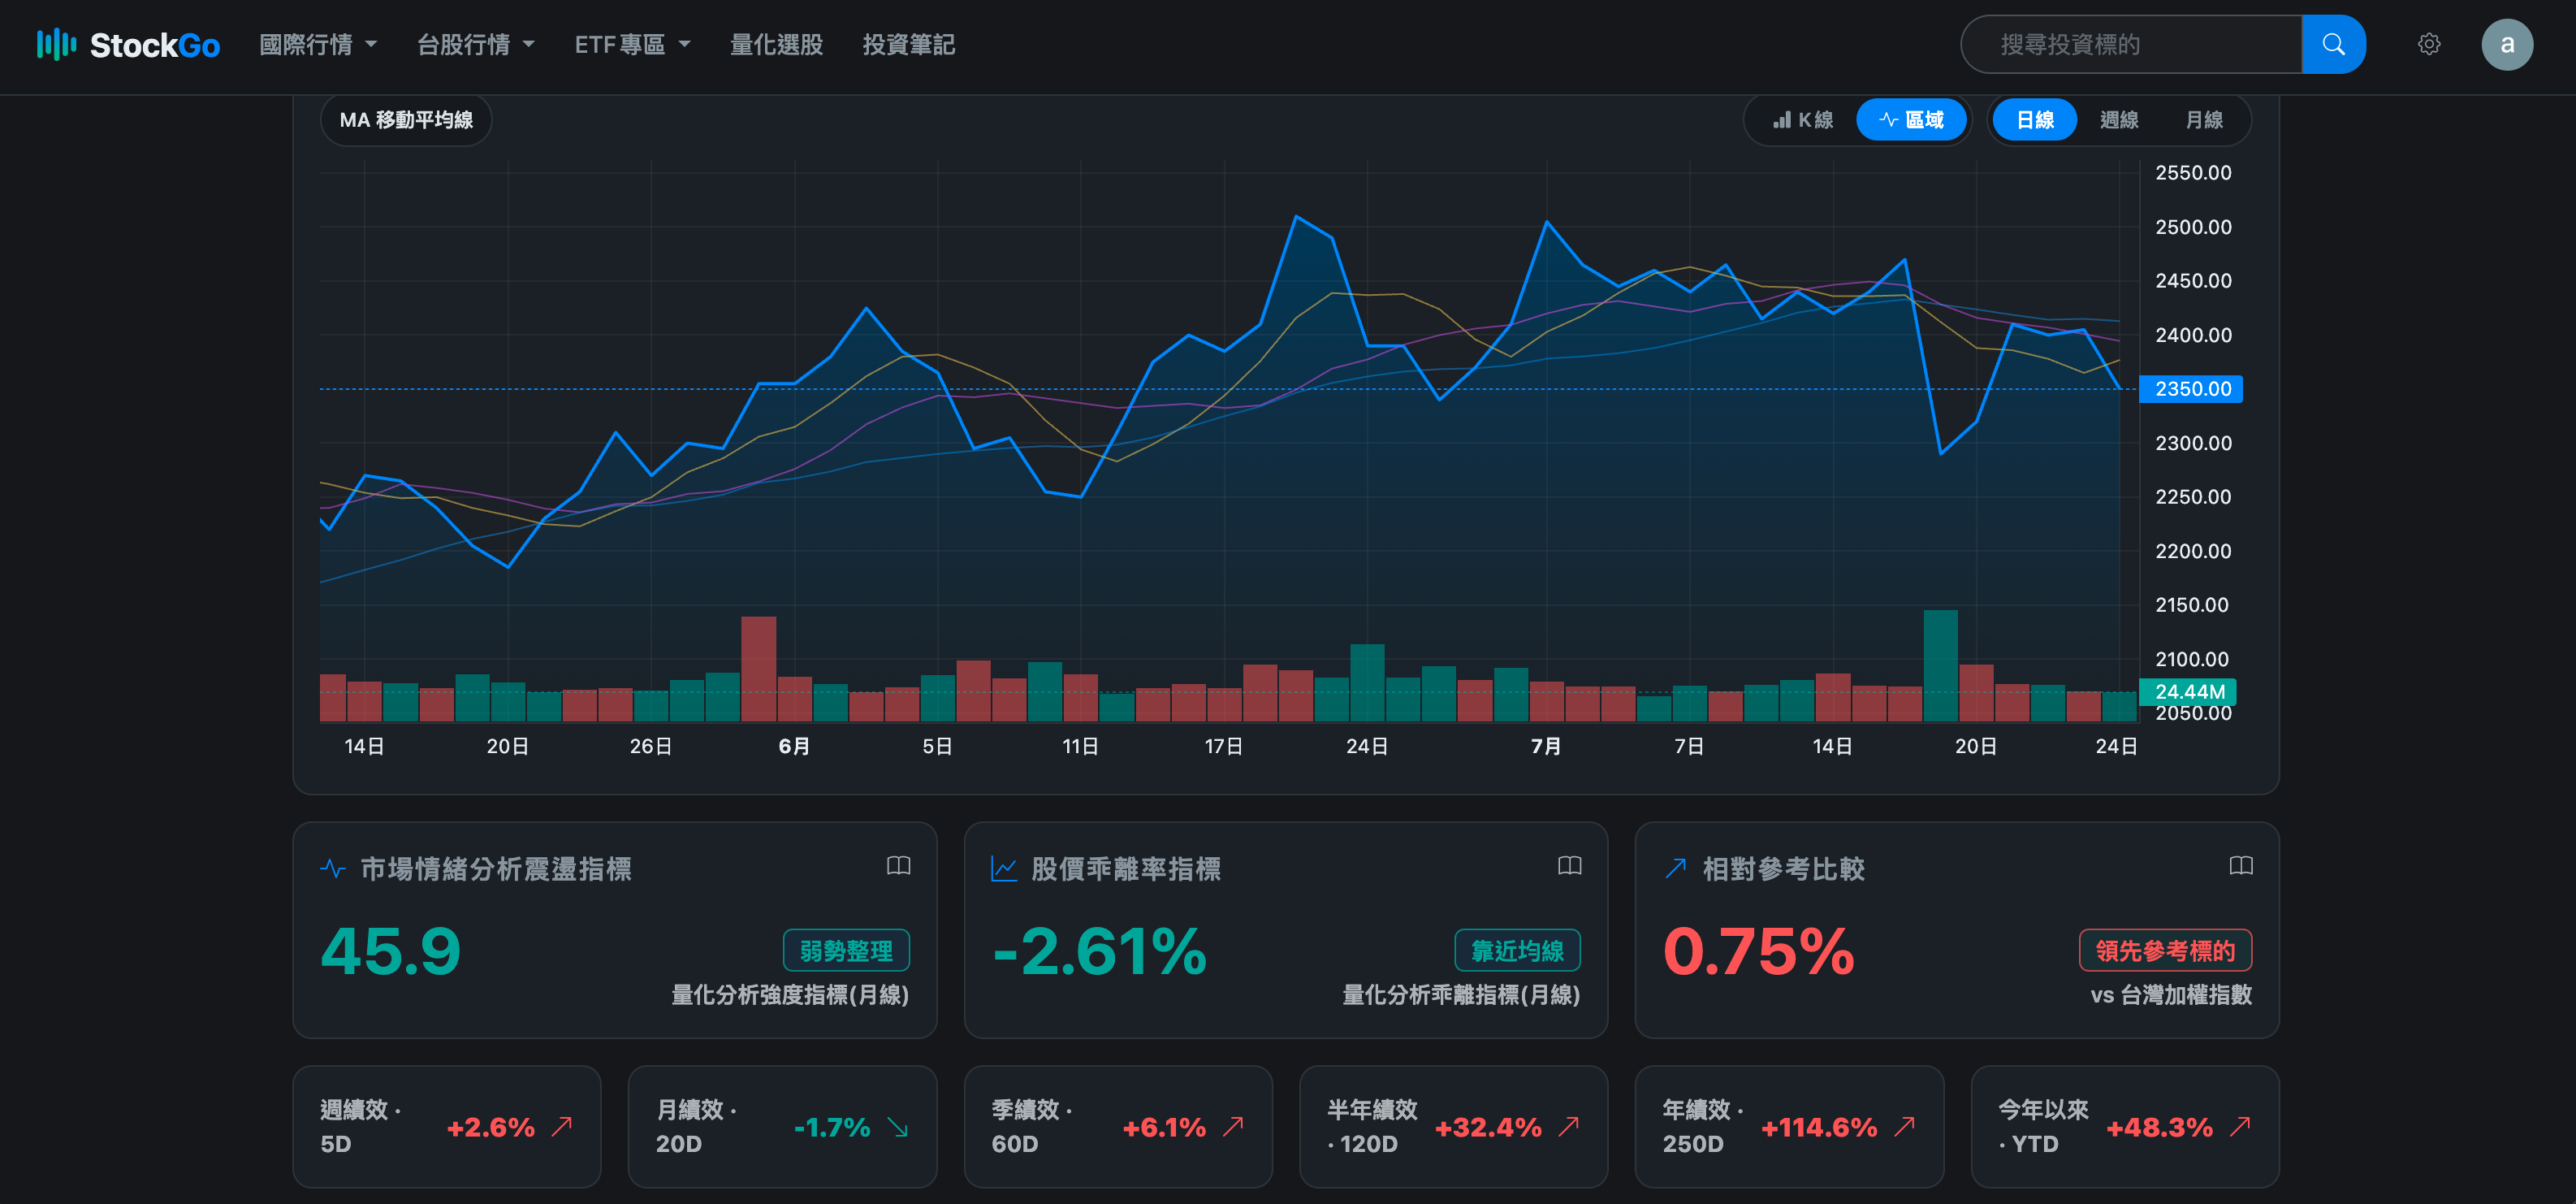Click the up arrow in 季績效 60D card
The height and width of the screenshot is (1204, 2576).
1233,1126
